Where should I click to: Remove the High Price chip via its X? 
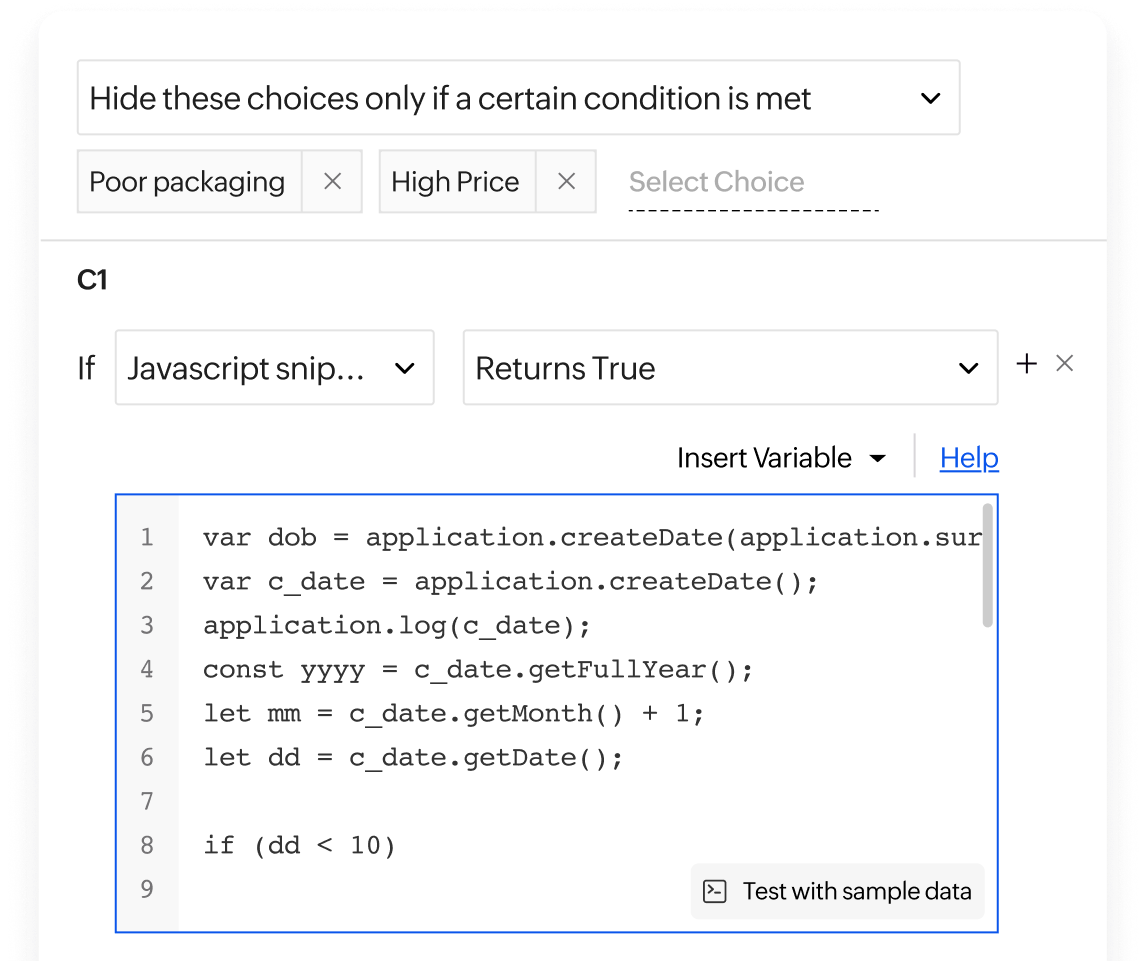[x=567, y=181]
